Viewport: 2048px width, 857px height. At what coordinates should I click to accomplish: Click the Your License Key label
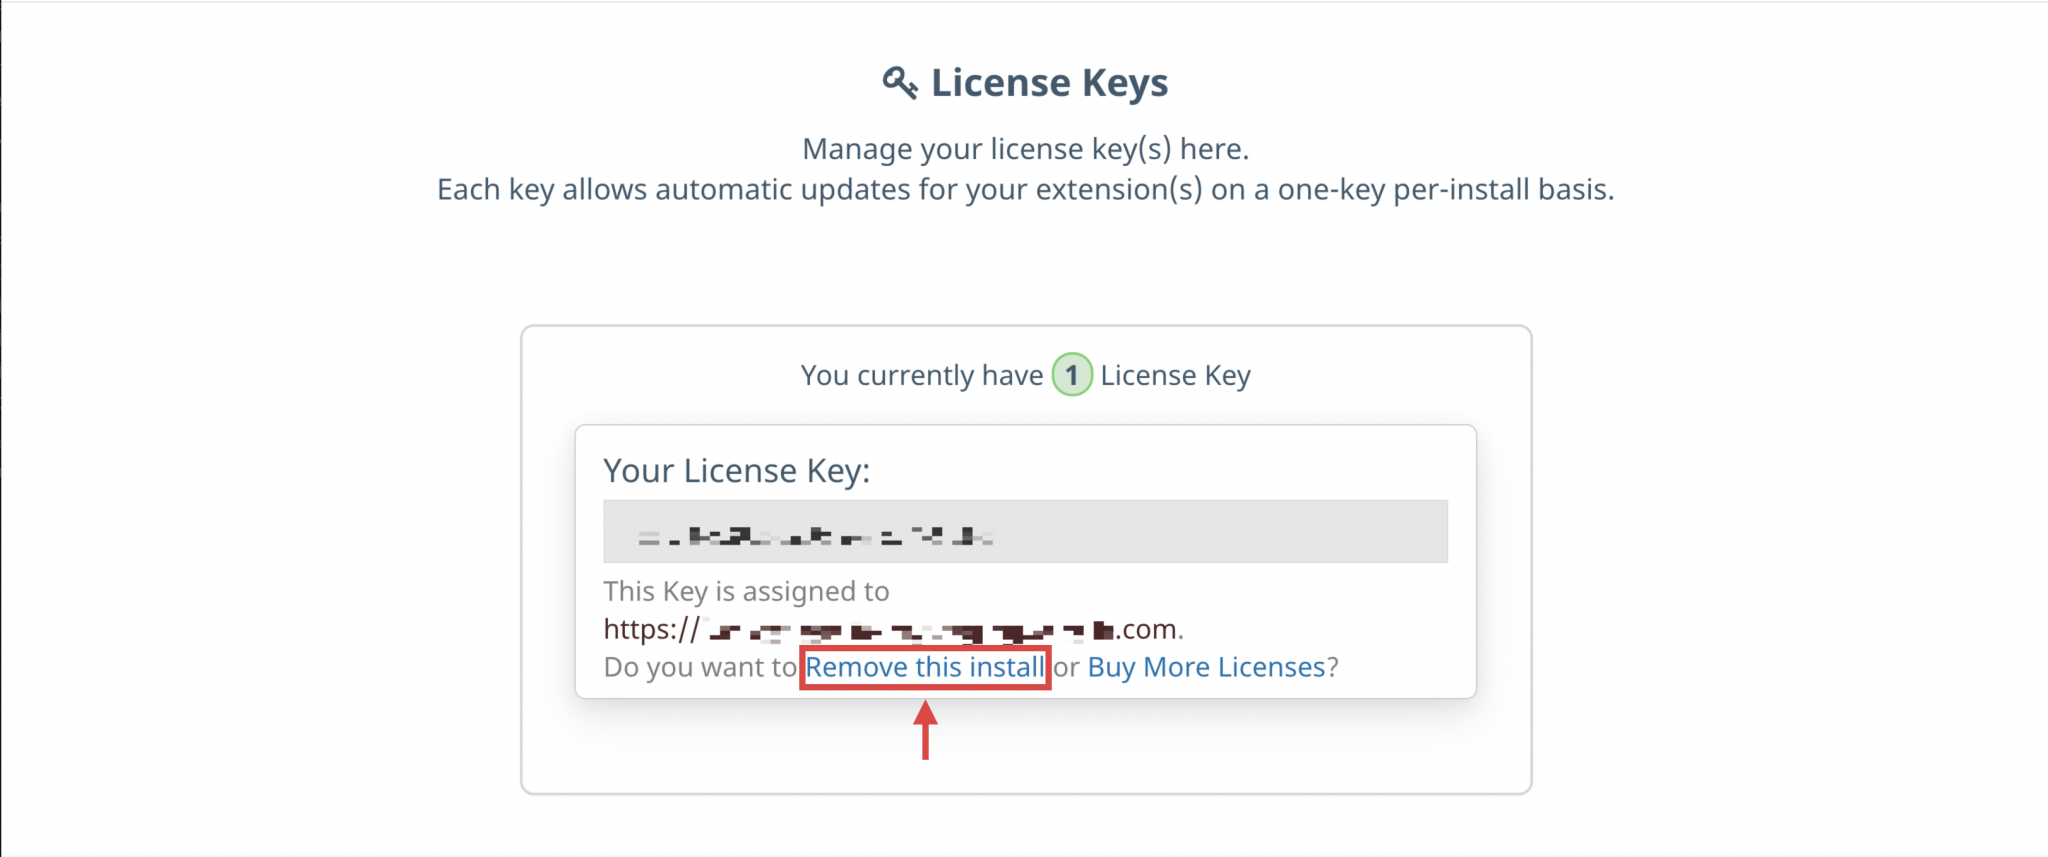(x=737, y=470)
